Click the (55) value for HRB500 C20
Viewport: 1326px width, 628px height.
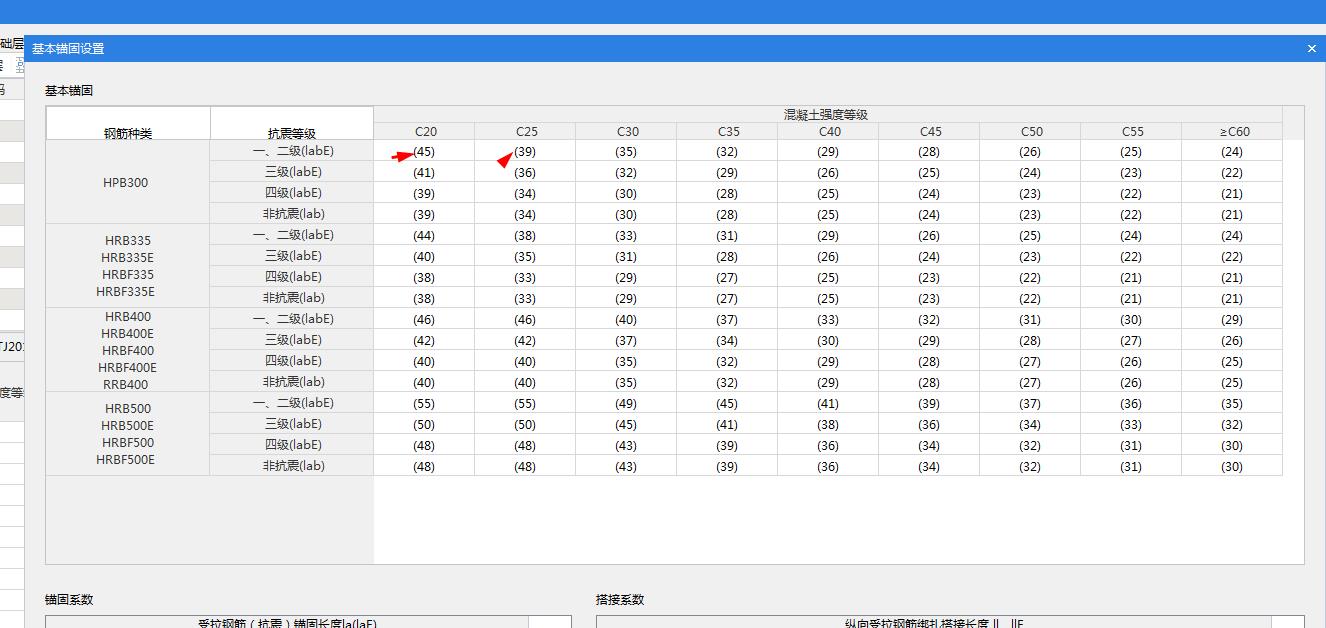point(425,403)
